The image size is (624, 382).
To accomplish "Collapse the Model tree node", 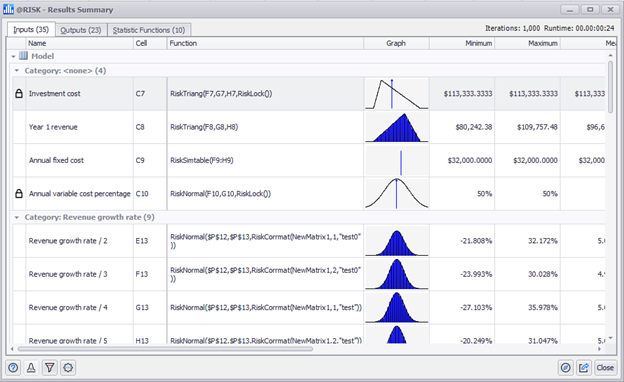I will click(13, 57).
